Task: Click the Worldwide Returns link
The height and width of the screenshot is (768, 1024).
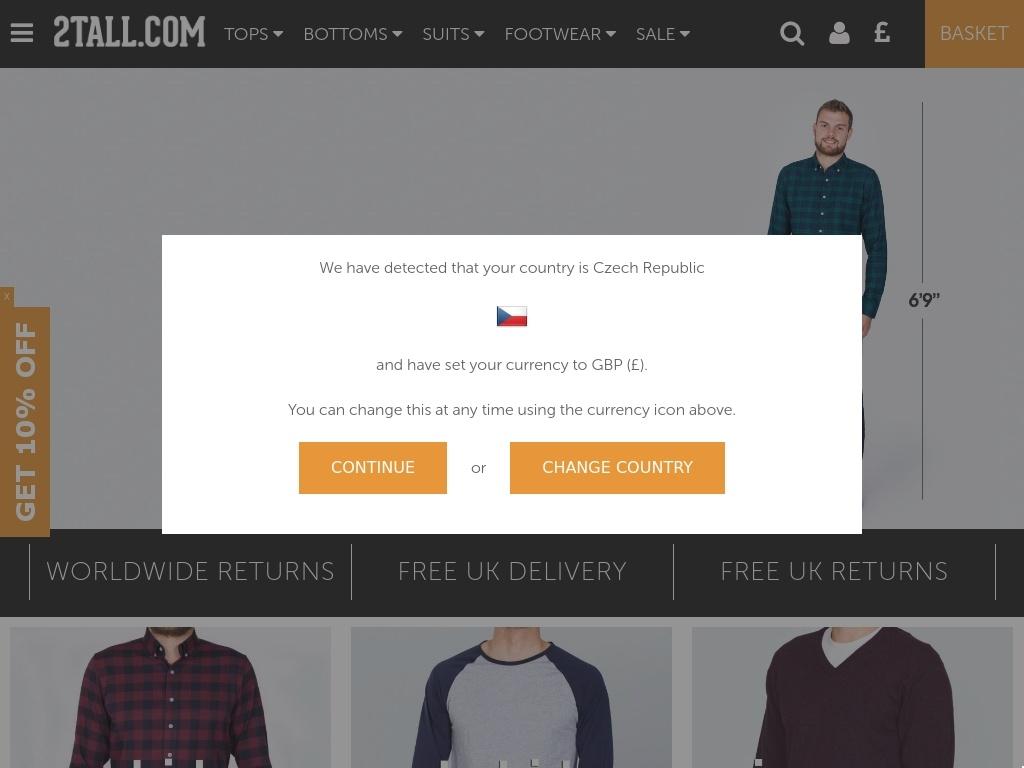Action: click(x=191, y=571)
